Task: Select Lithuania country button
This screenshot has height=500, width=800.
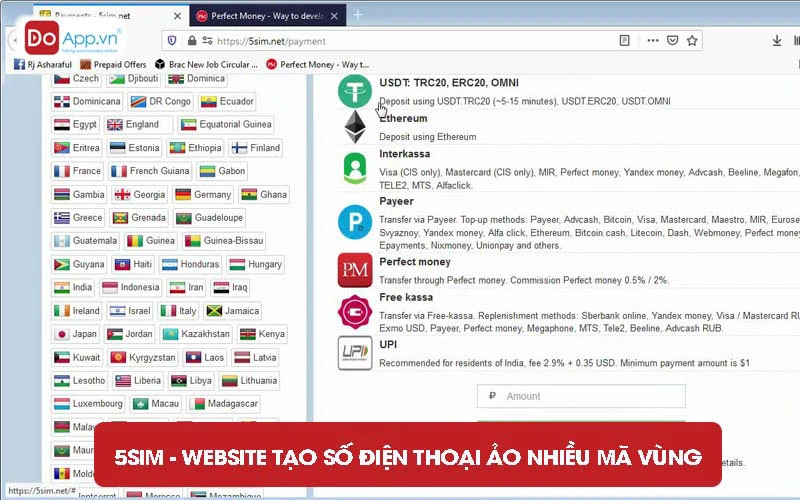Action: tap(249, 381)
